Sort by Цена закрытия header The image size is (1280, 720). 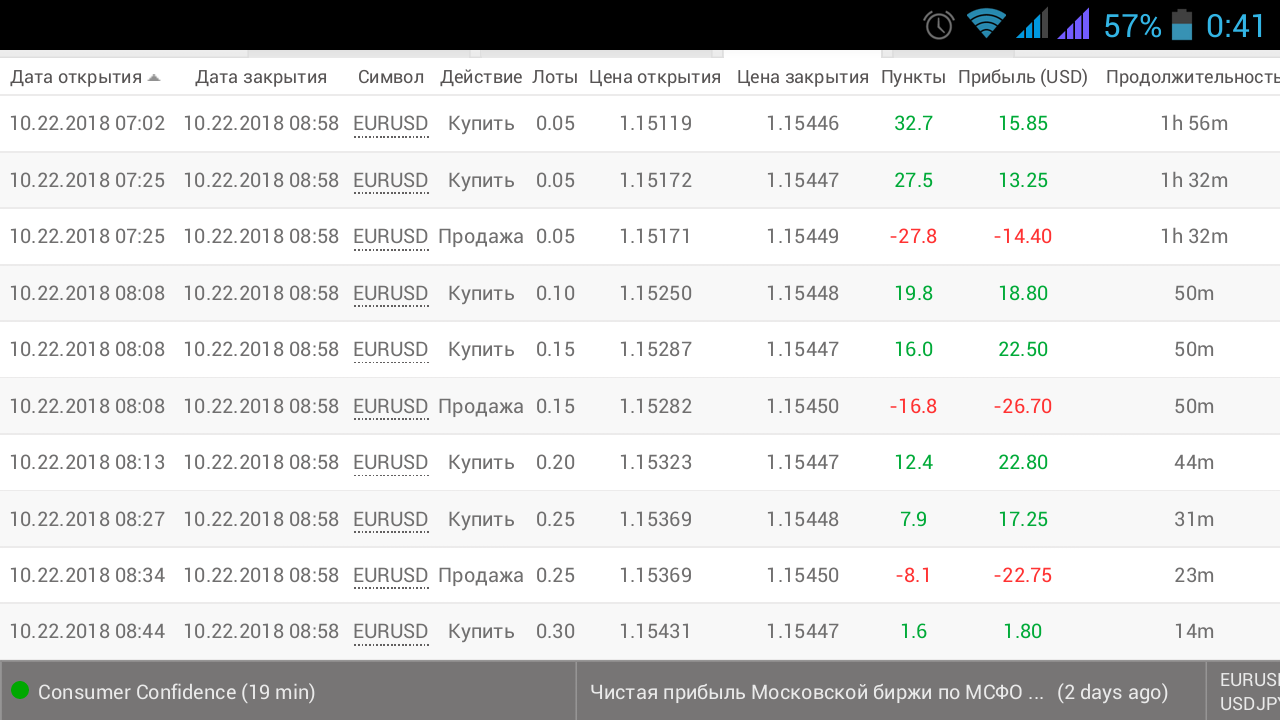point(803,77)
